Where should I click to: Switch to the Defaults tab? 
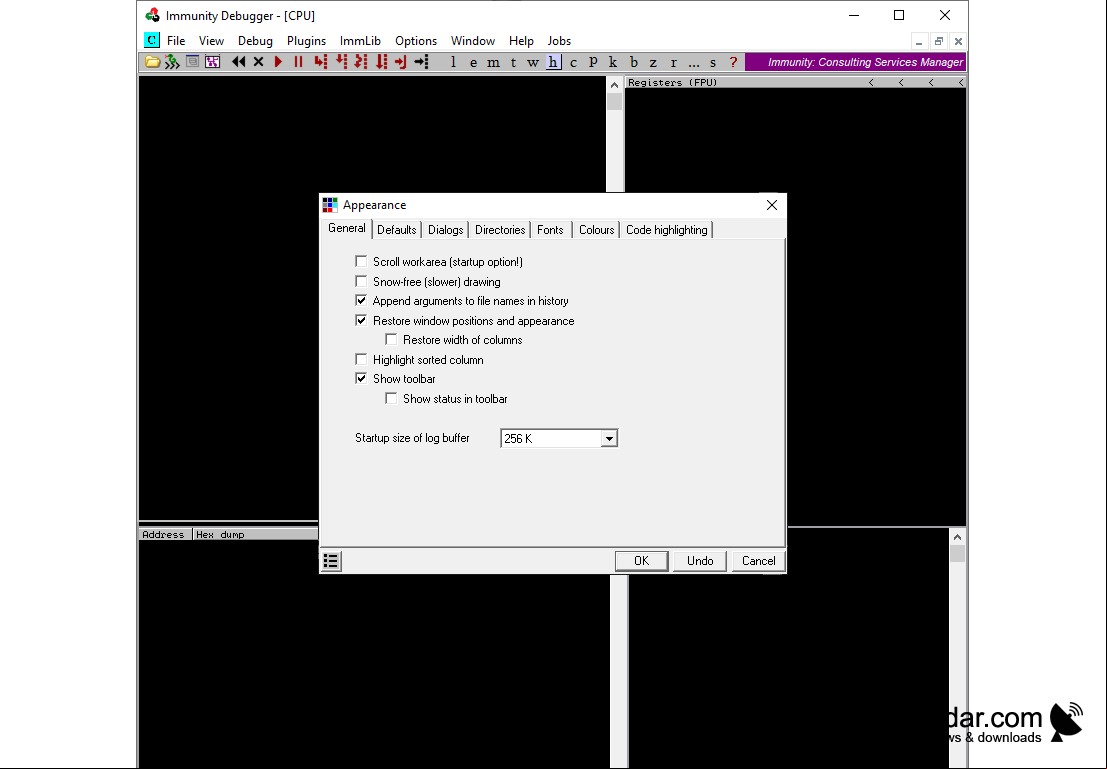click(397, 229)
